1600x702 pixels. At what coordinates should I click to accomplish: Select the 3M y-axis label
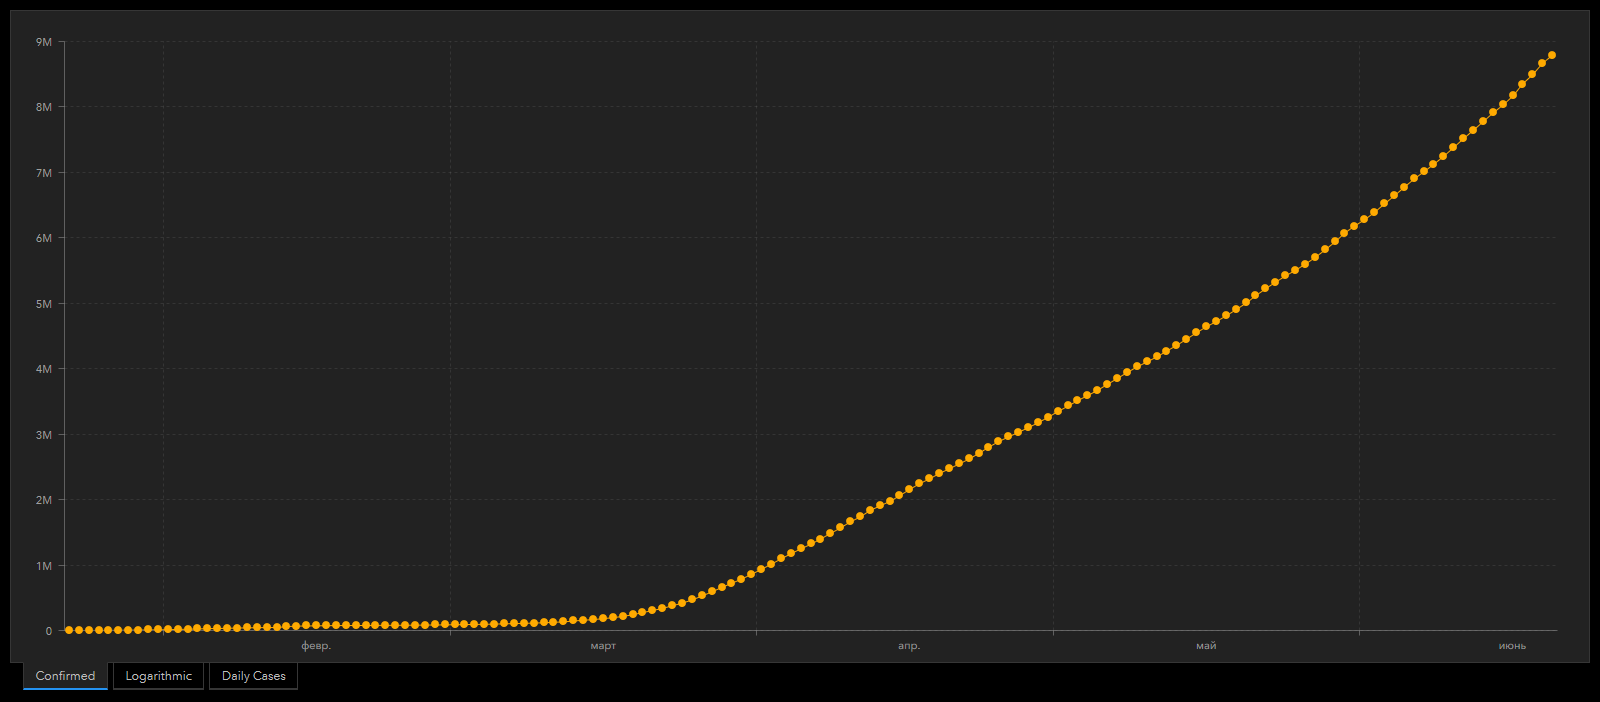pyautogui.click(x=44, y=435)
